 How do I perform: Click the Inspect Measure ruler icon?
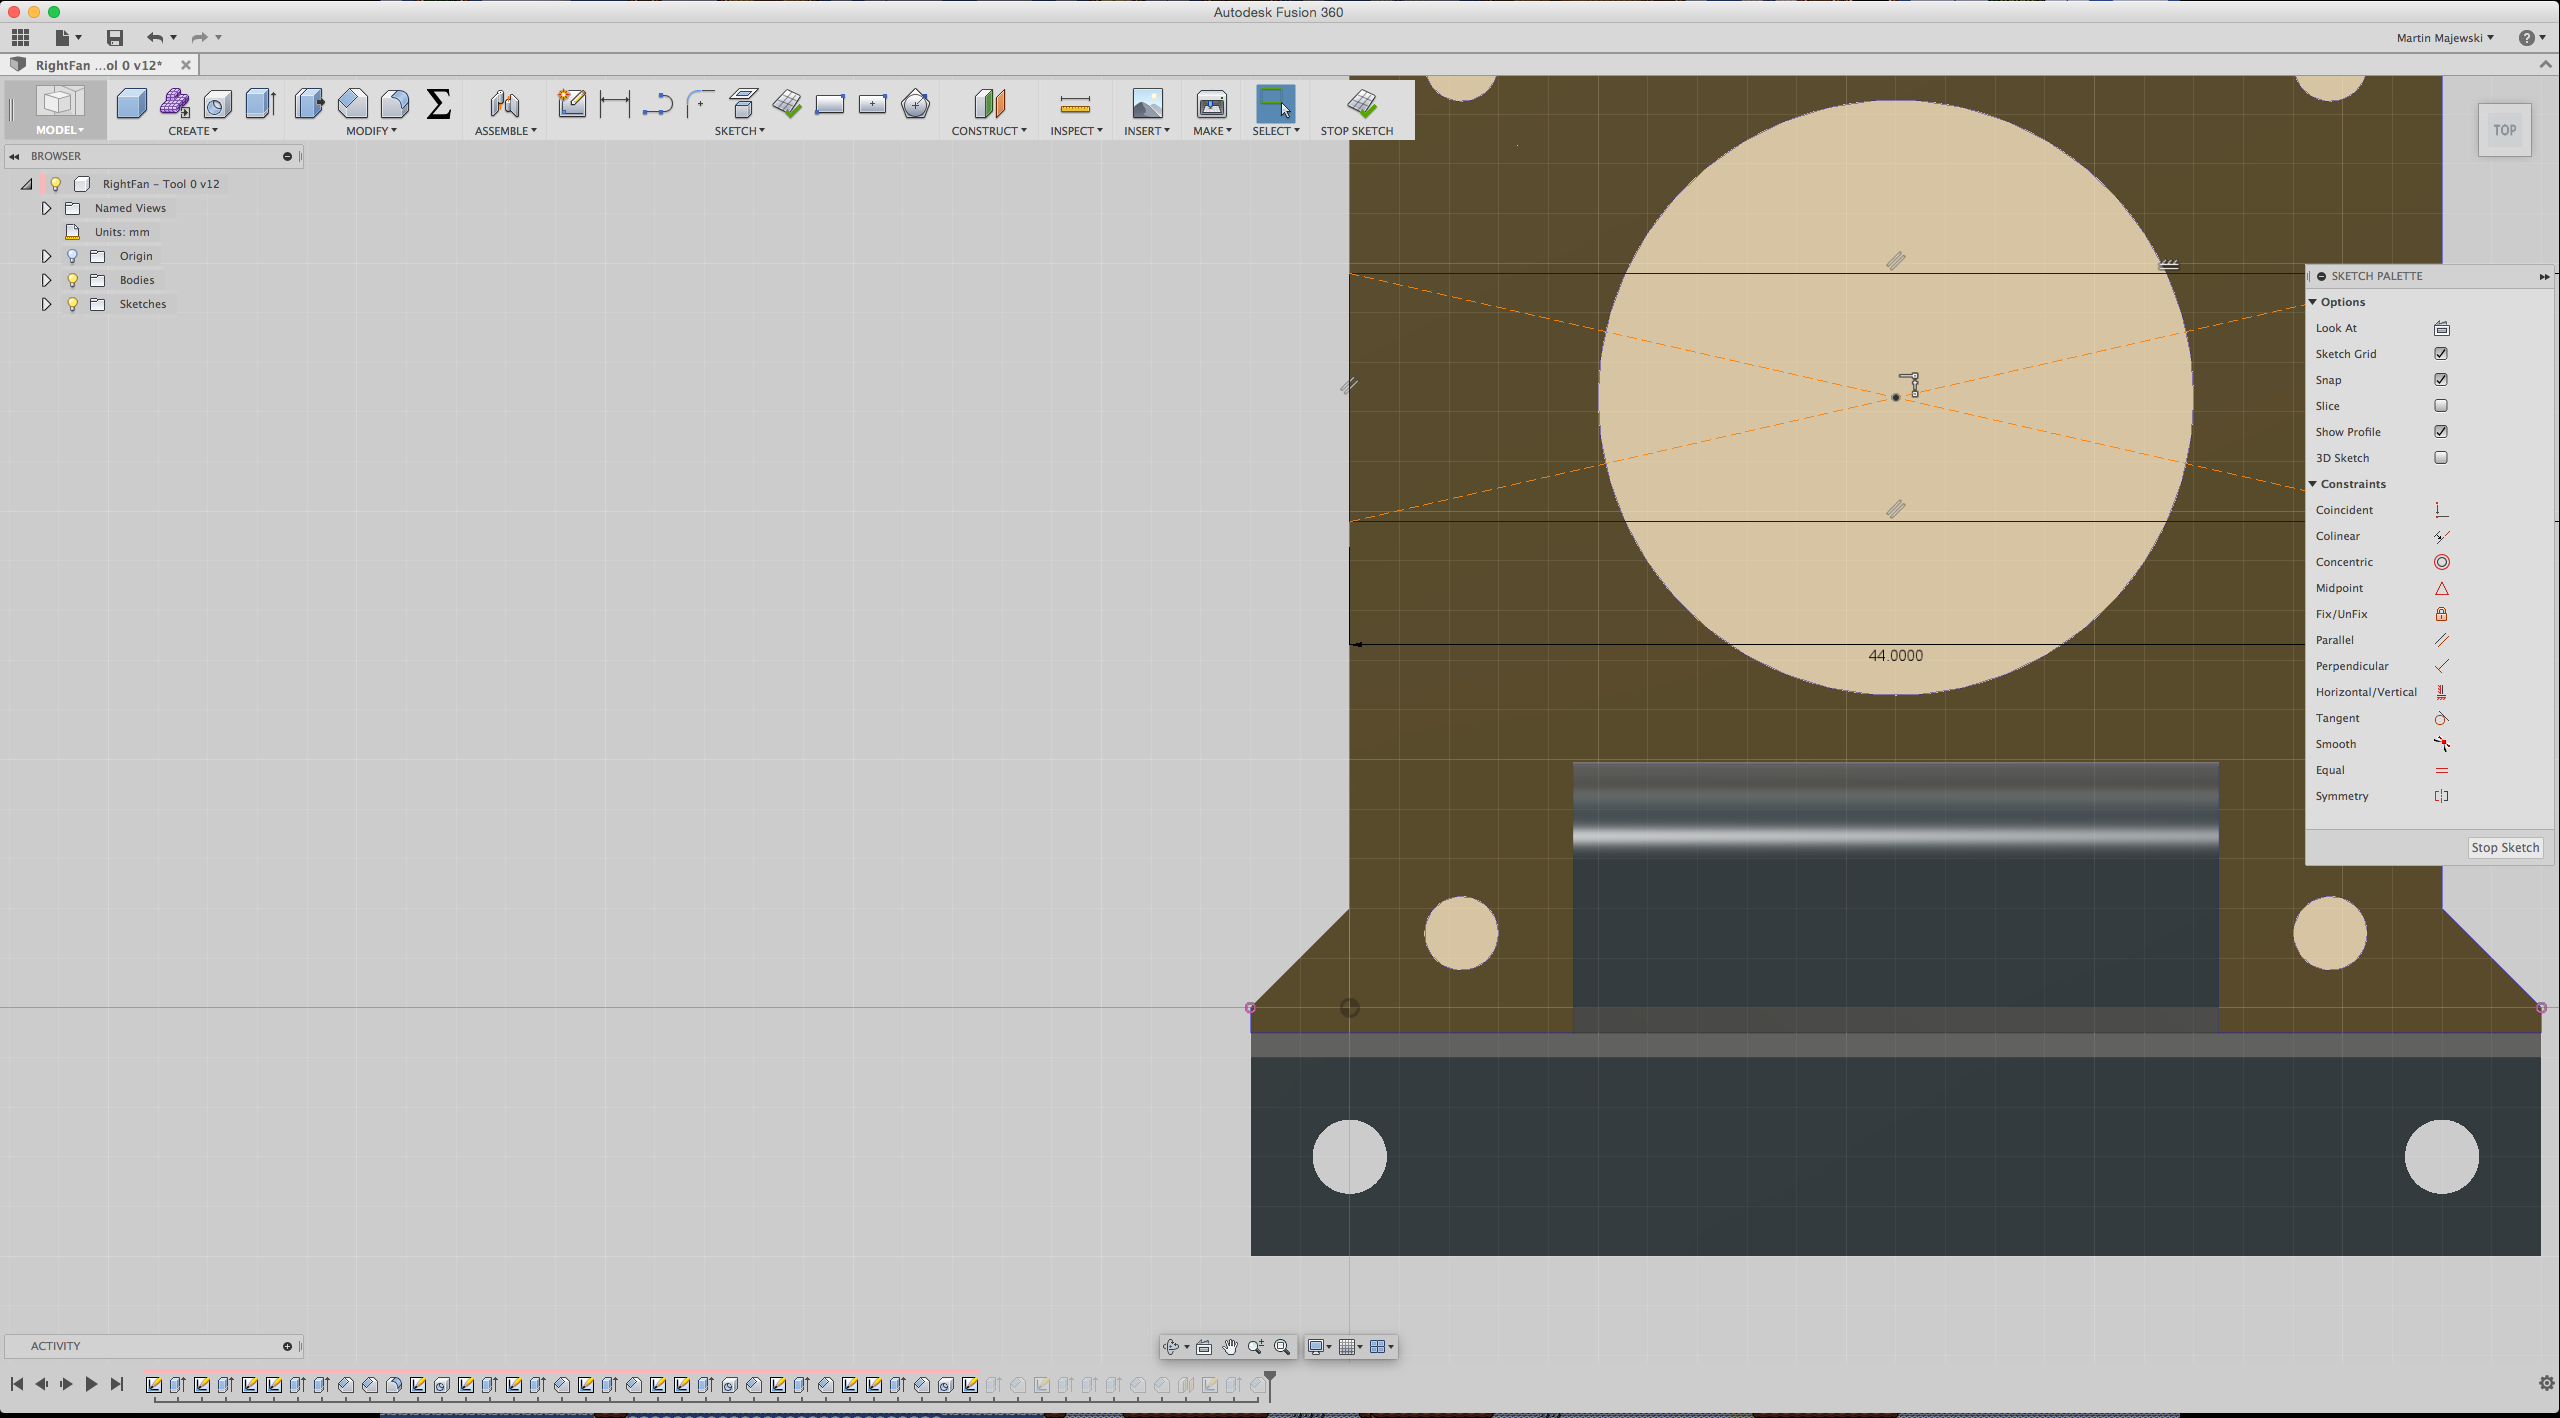(x=1075, y=104)
